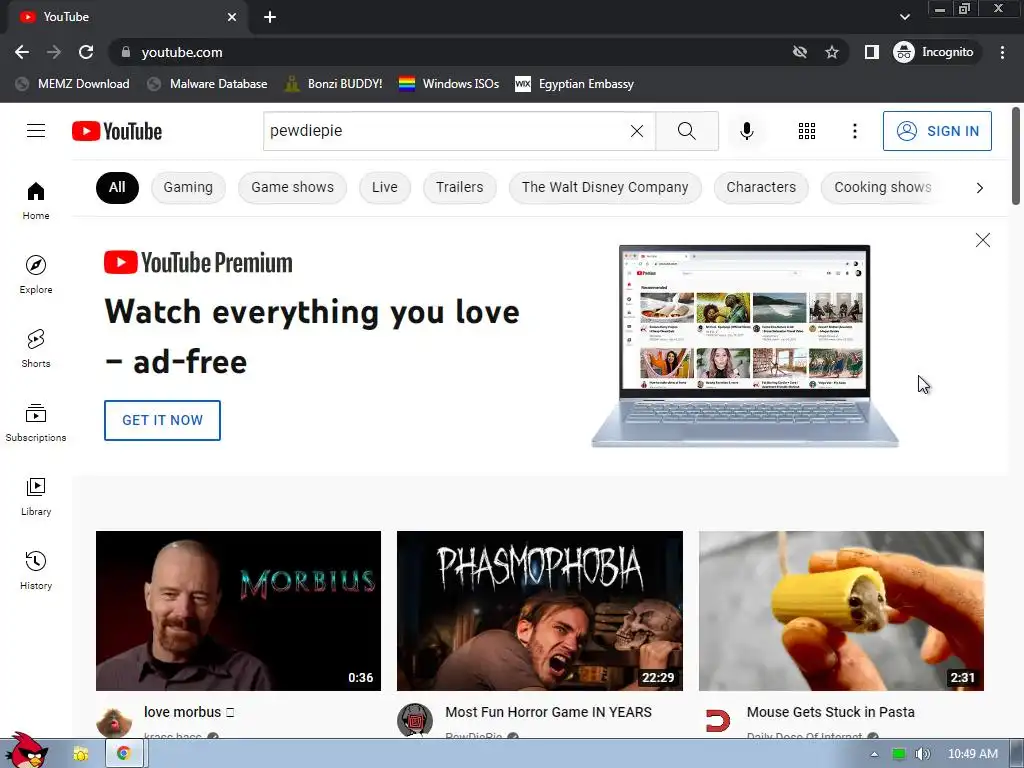Screen dimensions: 1024x768
Task: Select the Characters filter chip
Action: [761, 187]
